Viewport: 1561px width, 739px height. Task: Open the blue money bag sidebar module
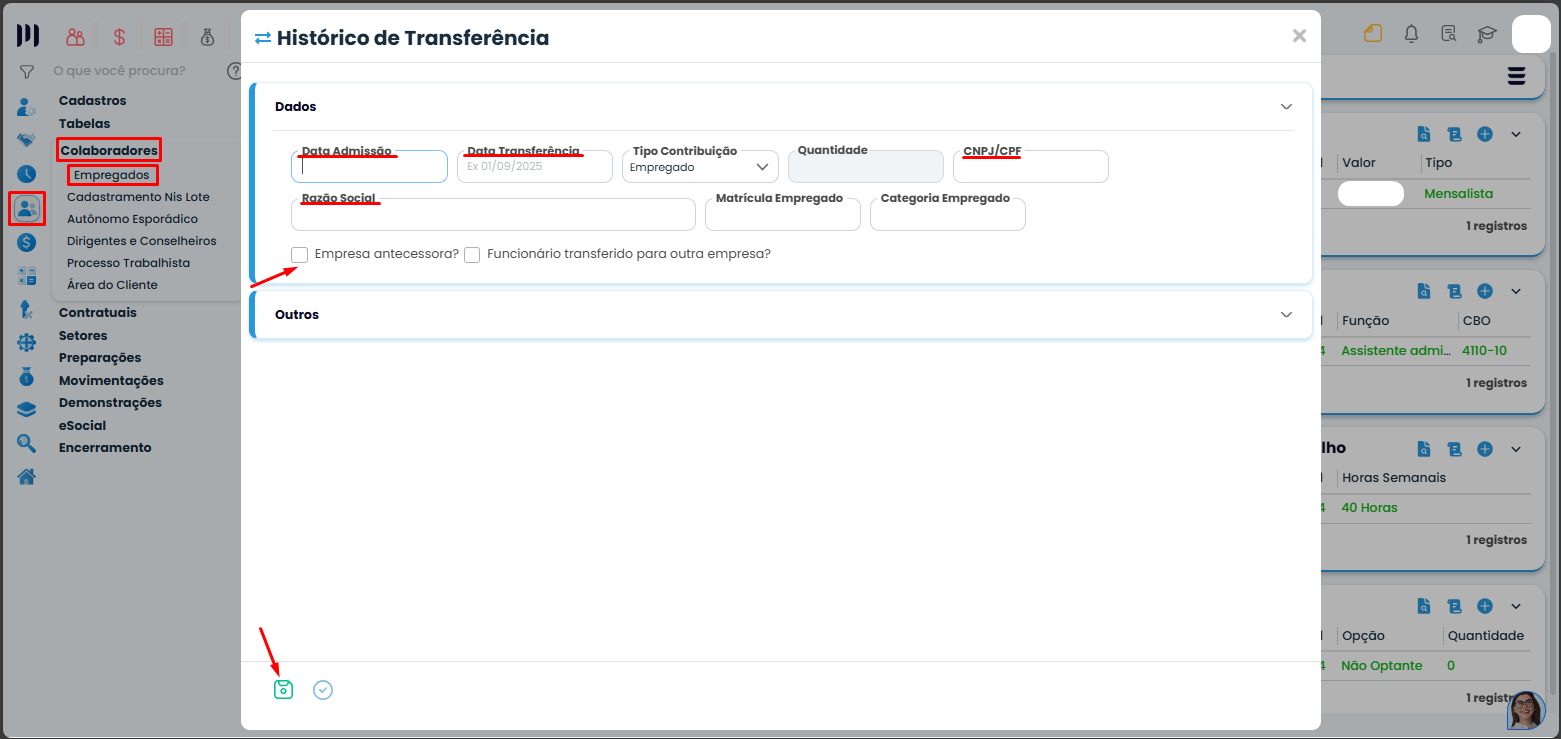click(26, 377)
